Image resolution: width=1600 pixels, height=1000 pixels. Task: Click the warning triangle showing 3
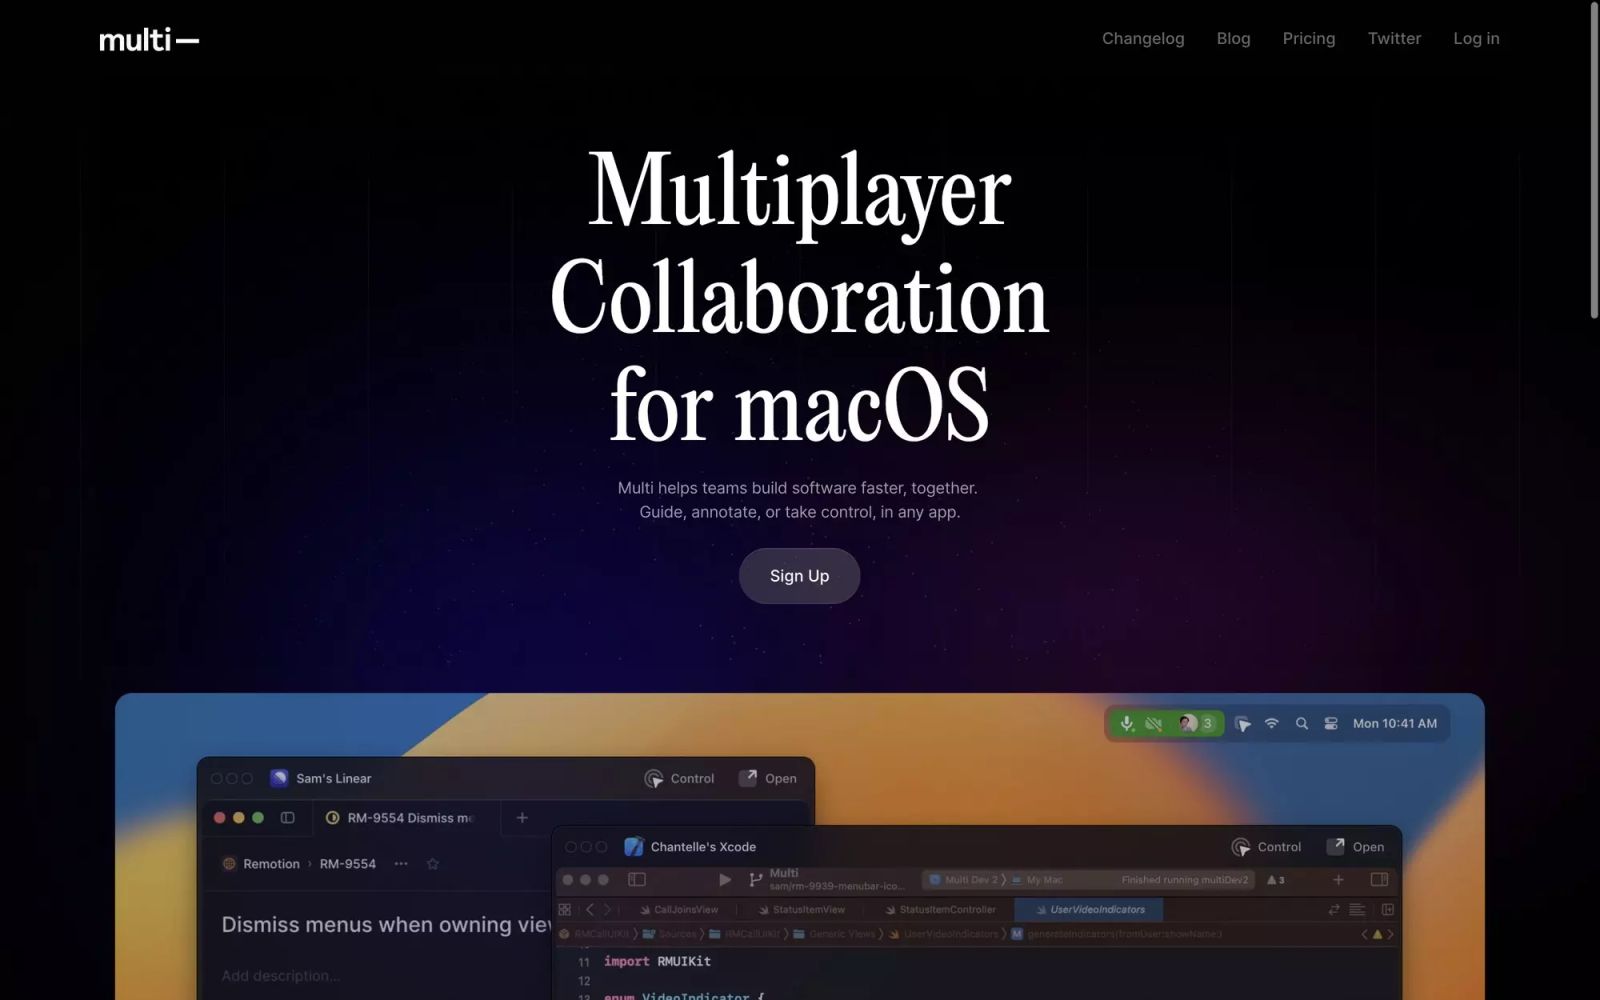[x=1276, y=879]
